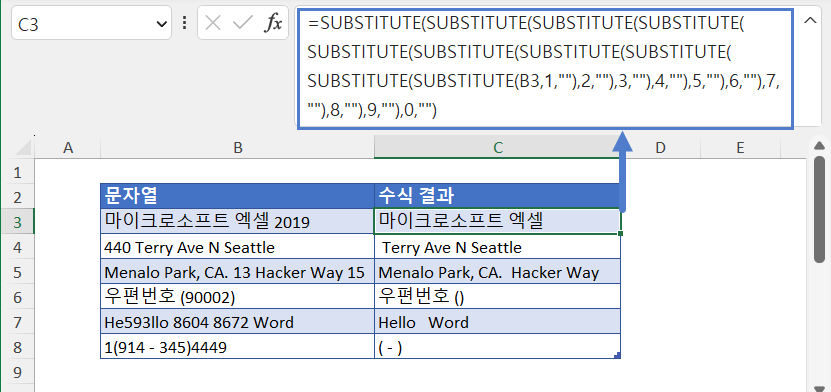
Task: Select row 3 header
Action: (17, 221)
